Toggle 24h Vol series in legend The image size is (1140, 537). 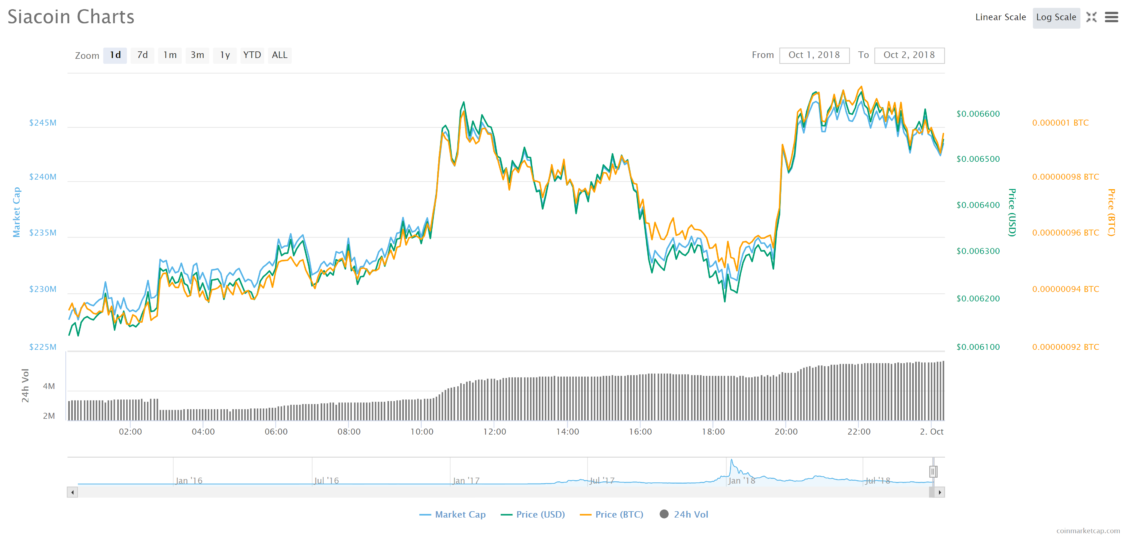(683, 514)
